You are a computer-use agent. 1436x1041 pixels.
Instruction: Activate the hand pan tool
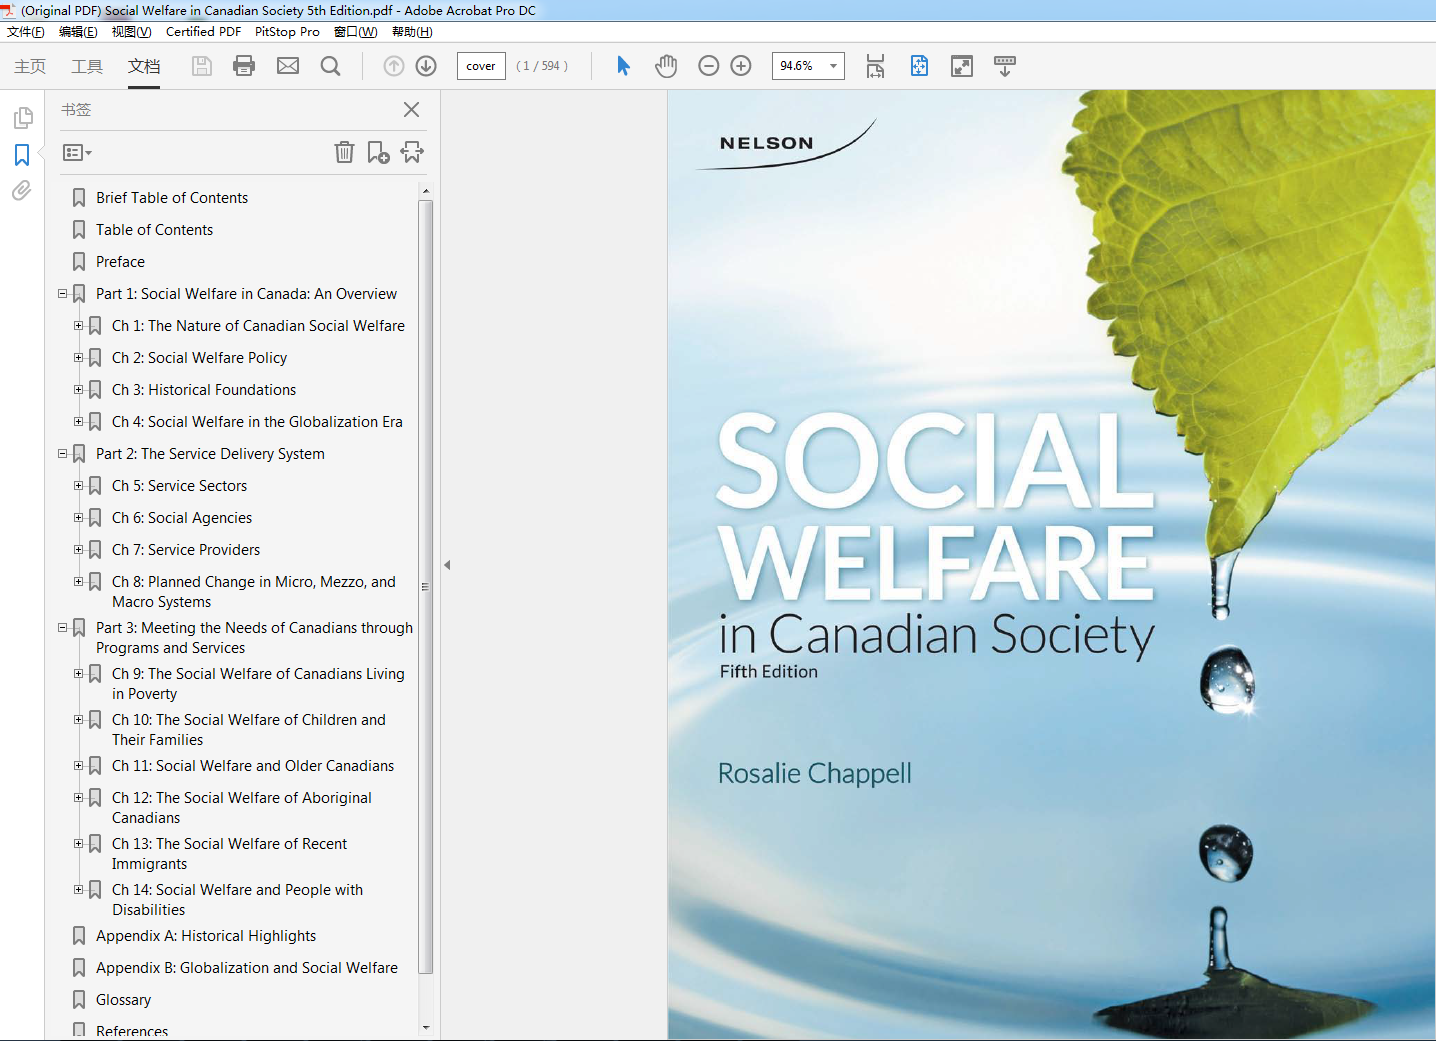click(666, 66)
